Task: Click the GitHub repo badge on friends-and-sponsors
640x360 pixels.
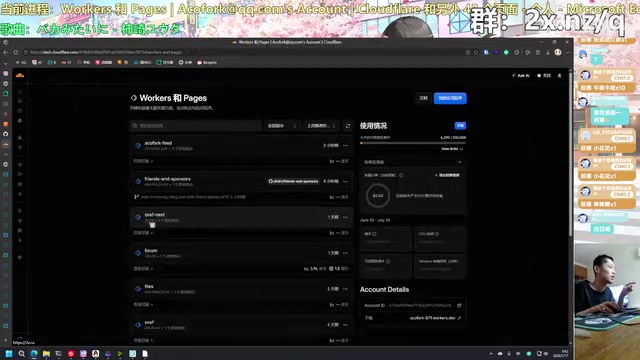Action: 293,181
